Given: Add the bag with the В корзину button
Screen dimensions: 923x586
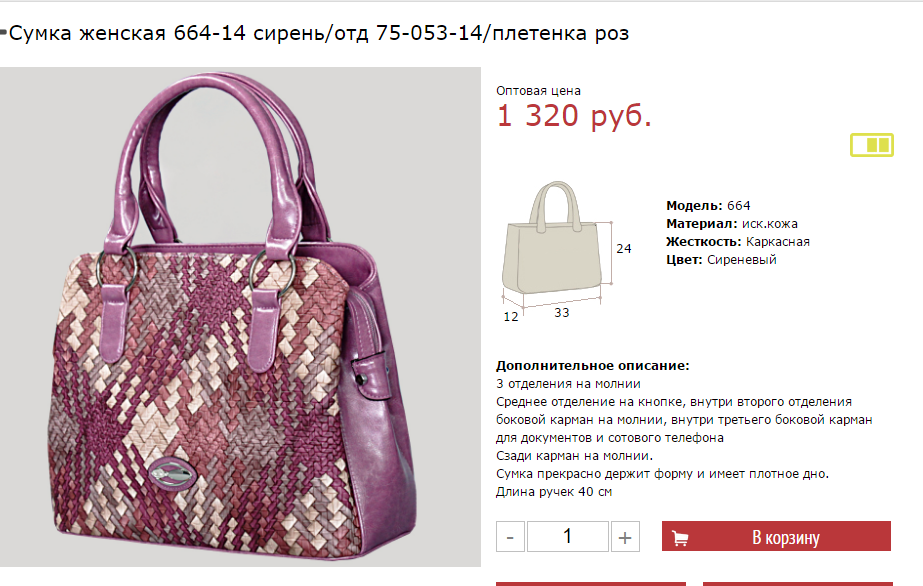Looking at the screenshot, I should pyautogui.click(x=776, y=536).
